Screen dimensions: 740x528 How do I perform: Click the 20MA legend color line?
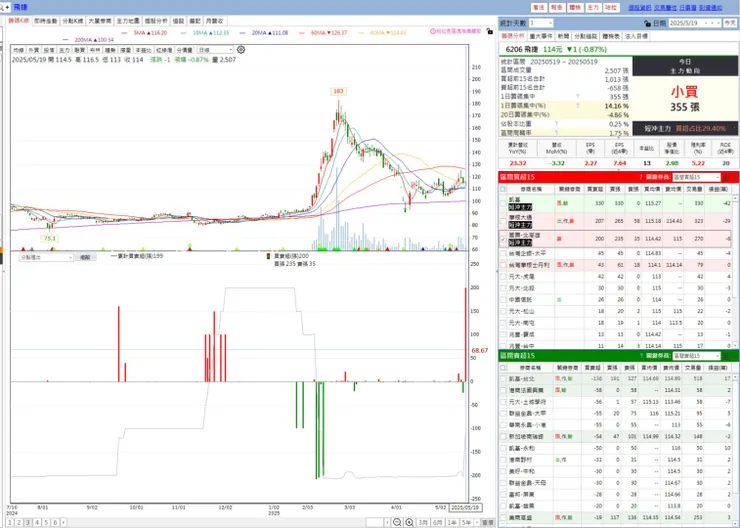point(243,33)
